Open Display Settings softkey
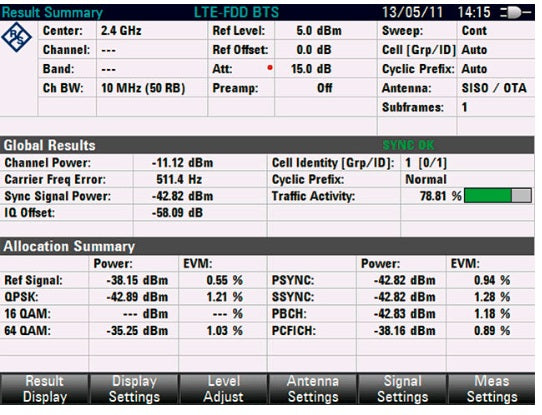Viewport: 542px width, 415px height. [x=134, y=389]
